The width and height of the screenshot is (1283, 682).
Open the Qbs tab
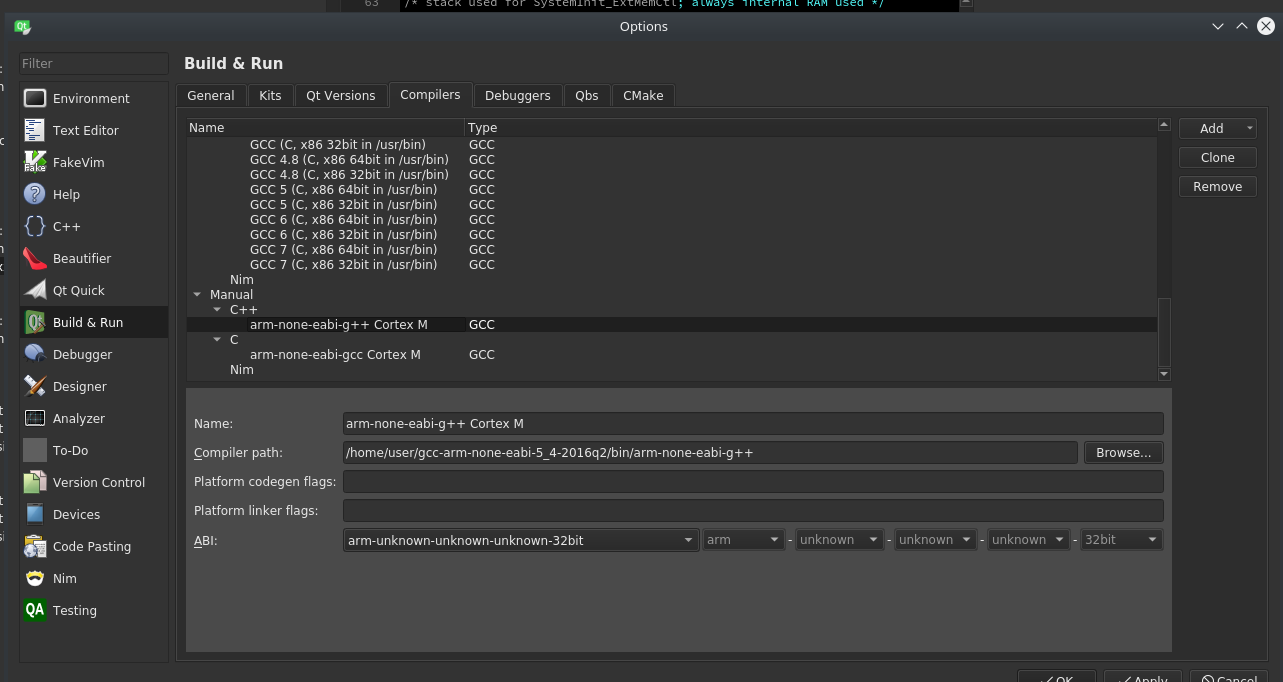(587, 95)
